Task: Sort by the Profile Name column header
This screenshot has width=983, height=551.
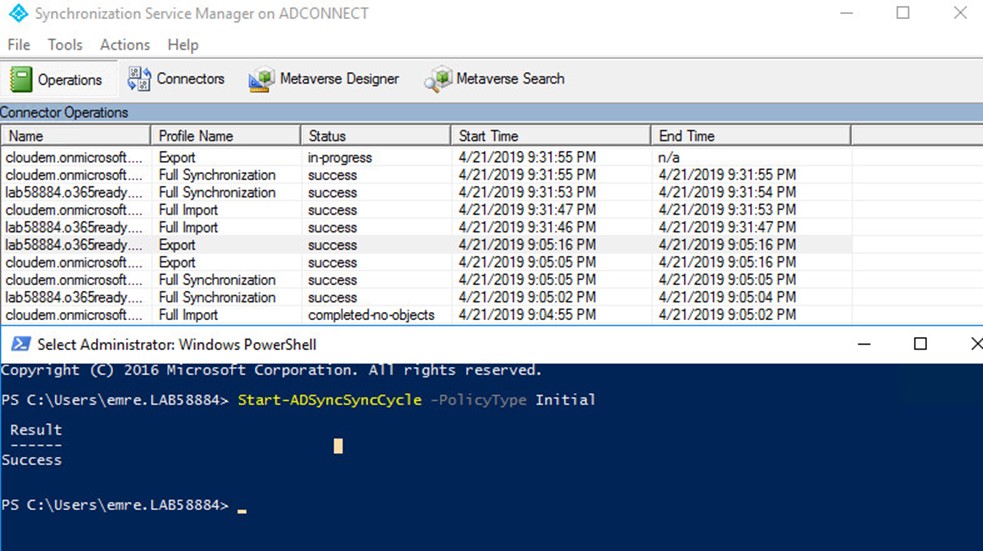Action: 226,135
